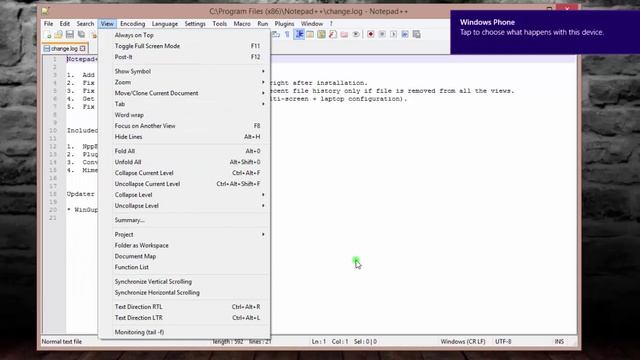Click the Save All toolbar icon
The width and height of the screenshot is (640, 360).
pyautogui.click(x=81, y=35)
